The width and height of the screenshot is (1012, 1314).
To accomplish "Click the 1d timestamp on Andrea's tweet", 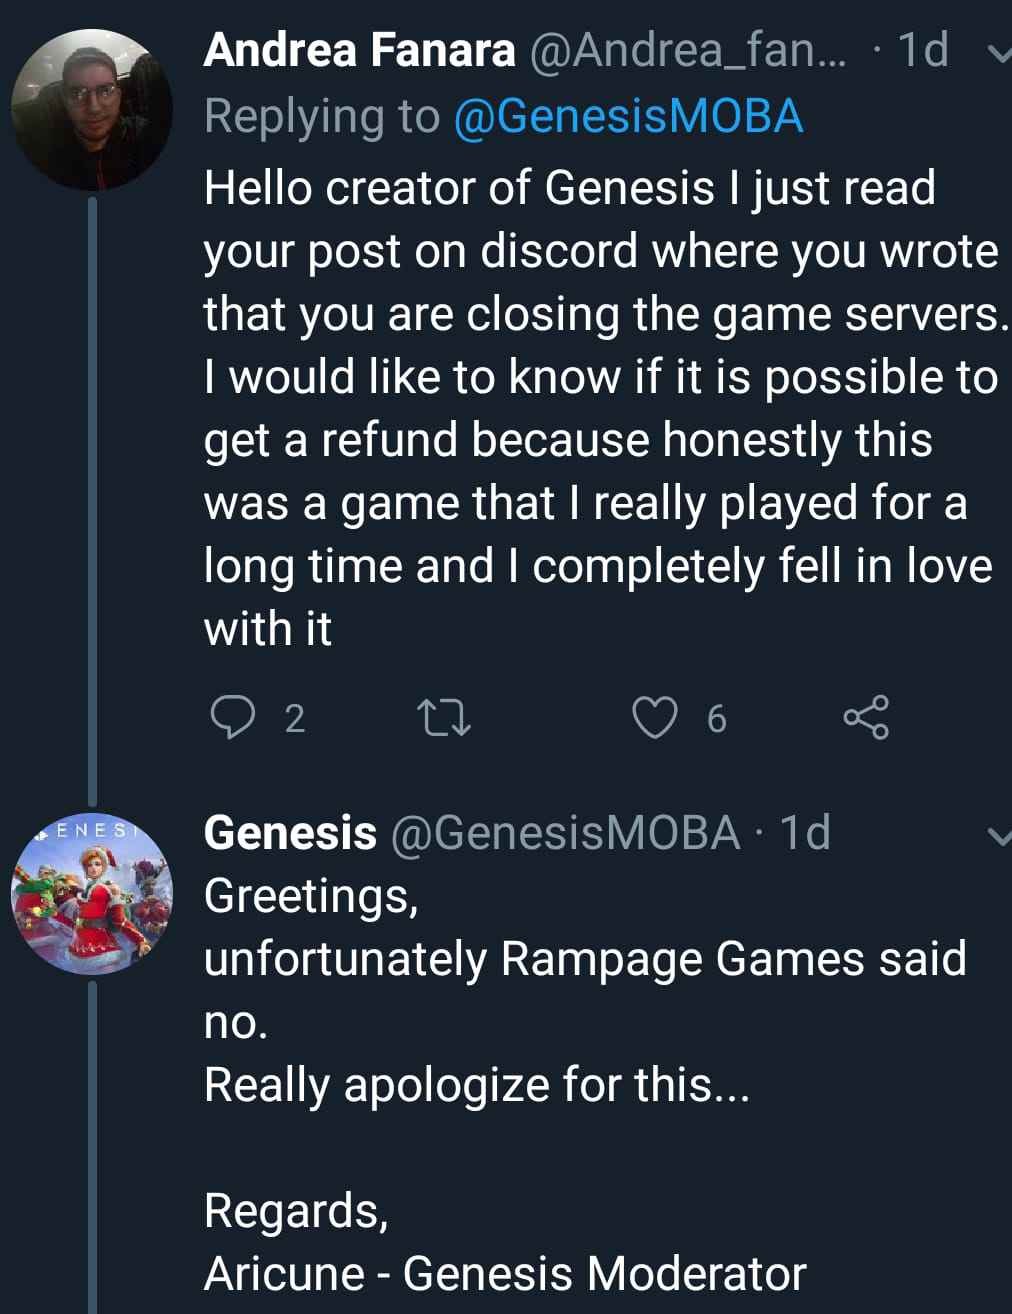I will 922,50.
